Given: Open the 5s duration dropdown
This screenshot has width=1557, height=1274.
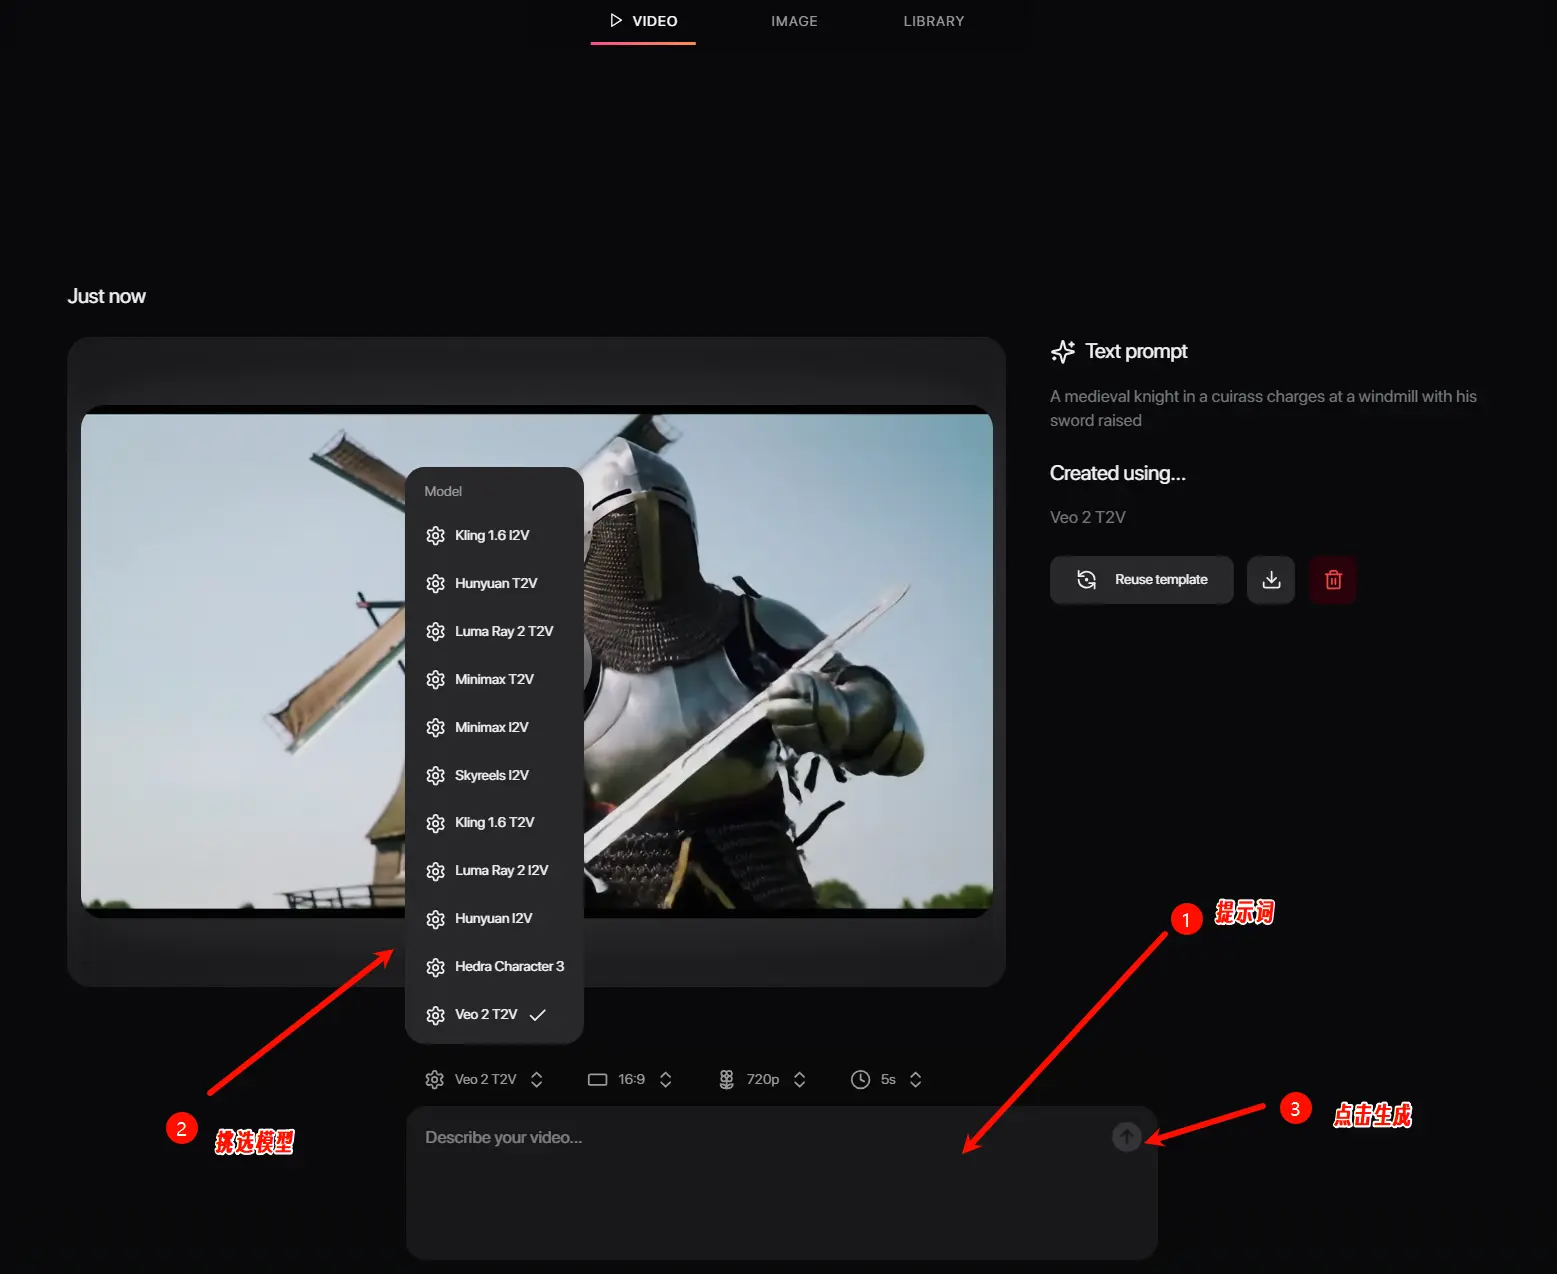Looking at the screenshot, I should [x=888, y=1080].
